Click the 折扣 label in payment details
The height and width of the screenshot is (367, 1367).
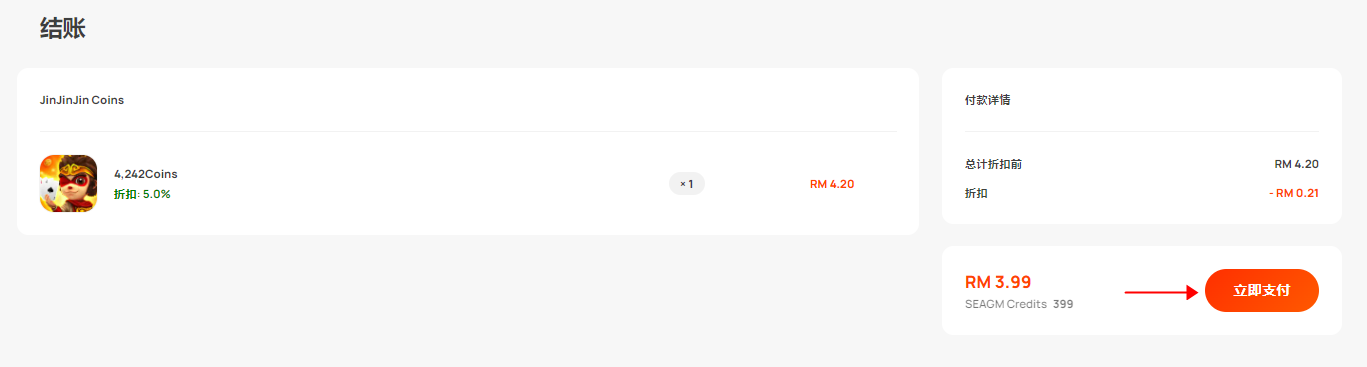point(976,193)
